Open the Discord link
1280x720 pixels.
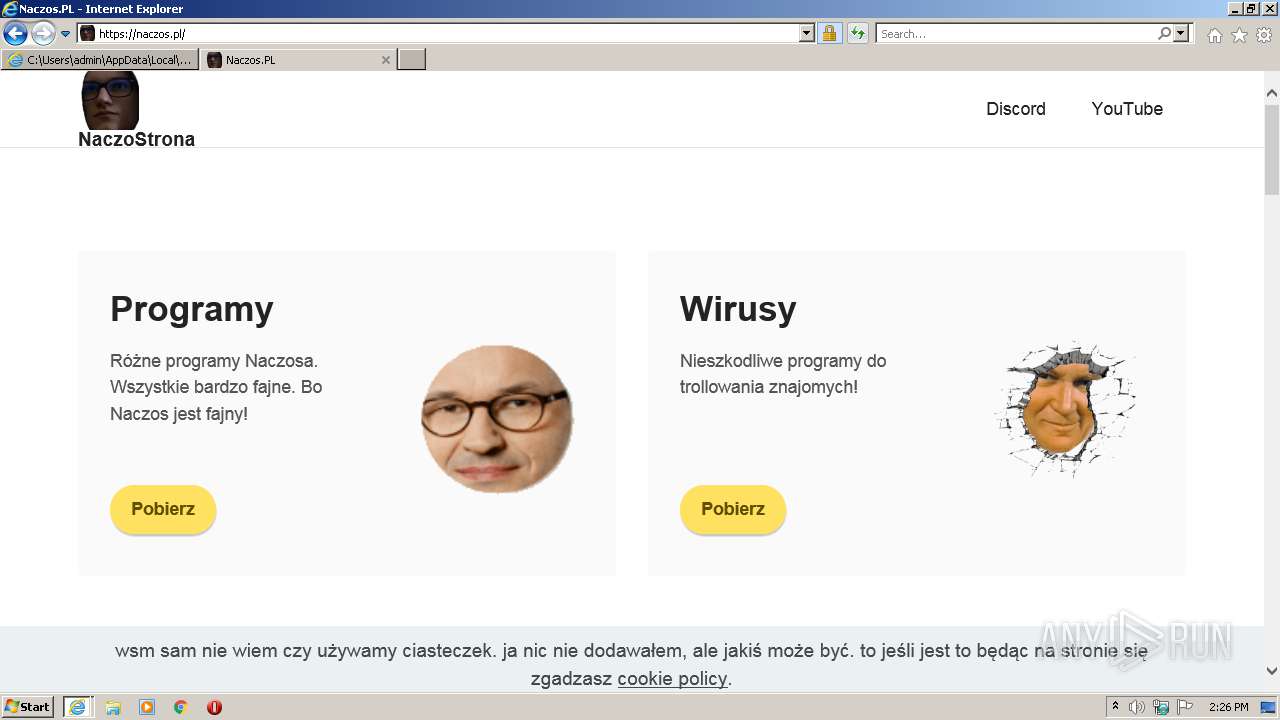[1016, 109]
